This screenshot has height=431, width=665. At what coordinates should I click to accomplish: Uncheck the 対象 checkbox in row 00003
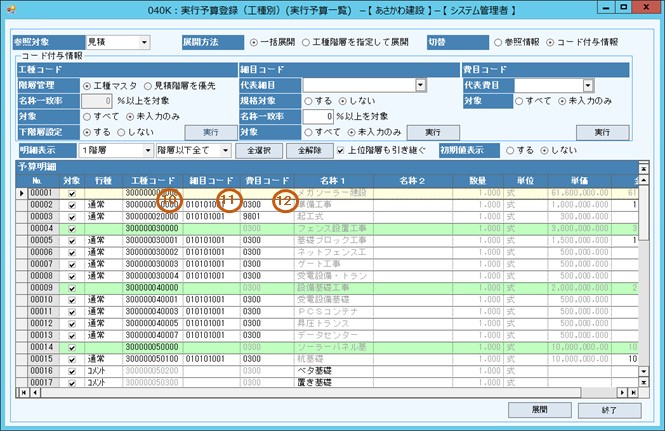coord(71,217)
